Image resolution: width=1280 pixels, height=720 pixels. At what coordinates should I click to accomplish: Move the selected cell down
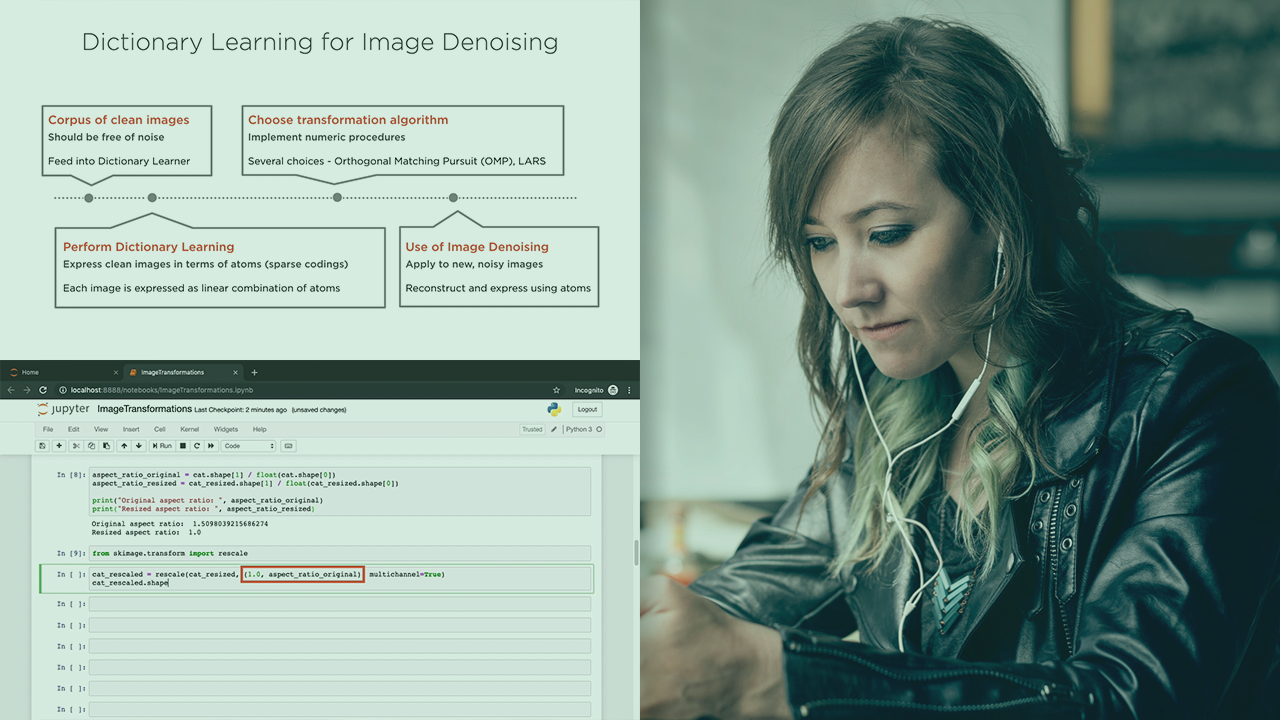click(x=138, y=446)
